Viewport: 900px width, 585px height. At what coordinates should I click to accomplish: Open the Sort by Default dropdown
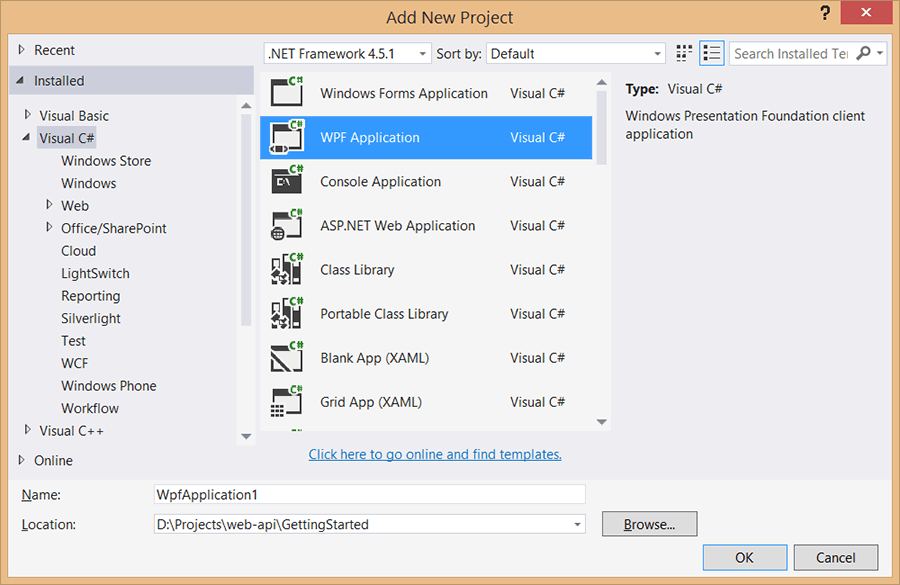click(x=576, y=53)
